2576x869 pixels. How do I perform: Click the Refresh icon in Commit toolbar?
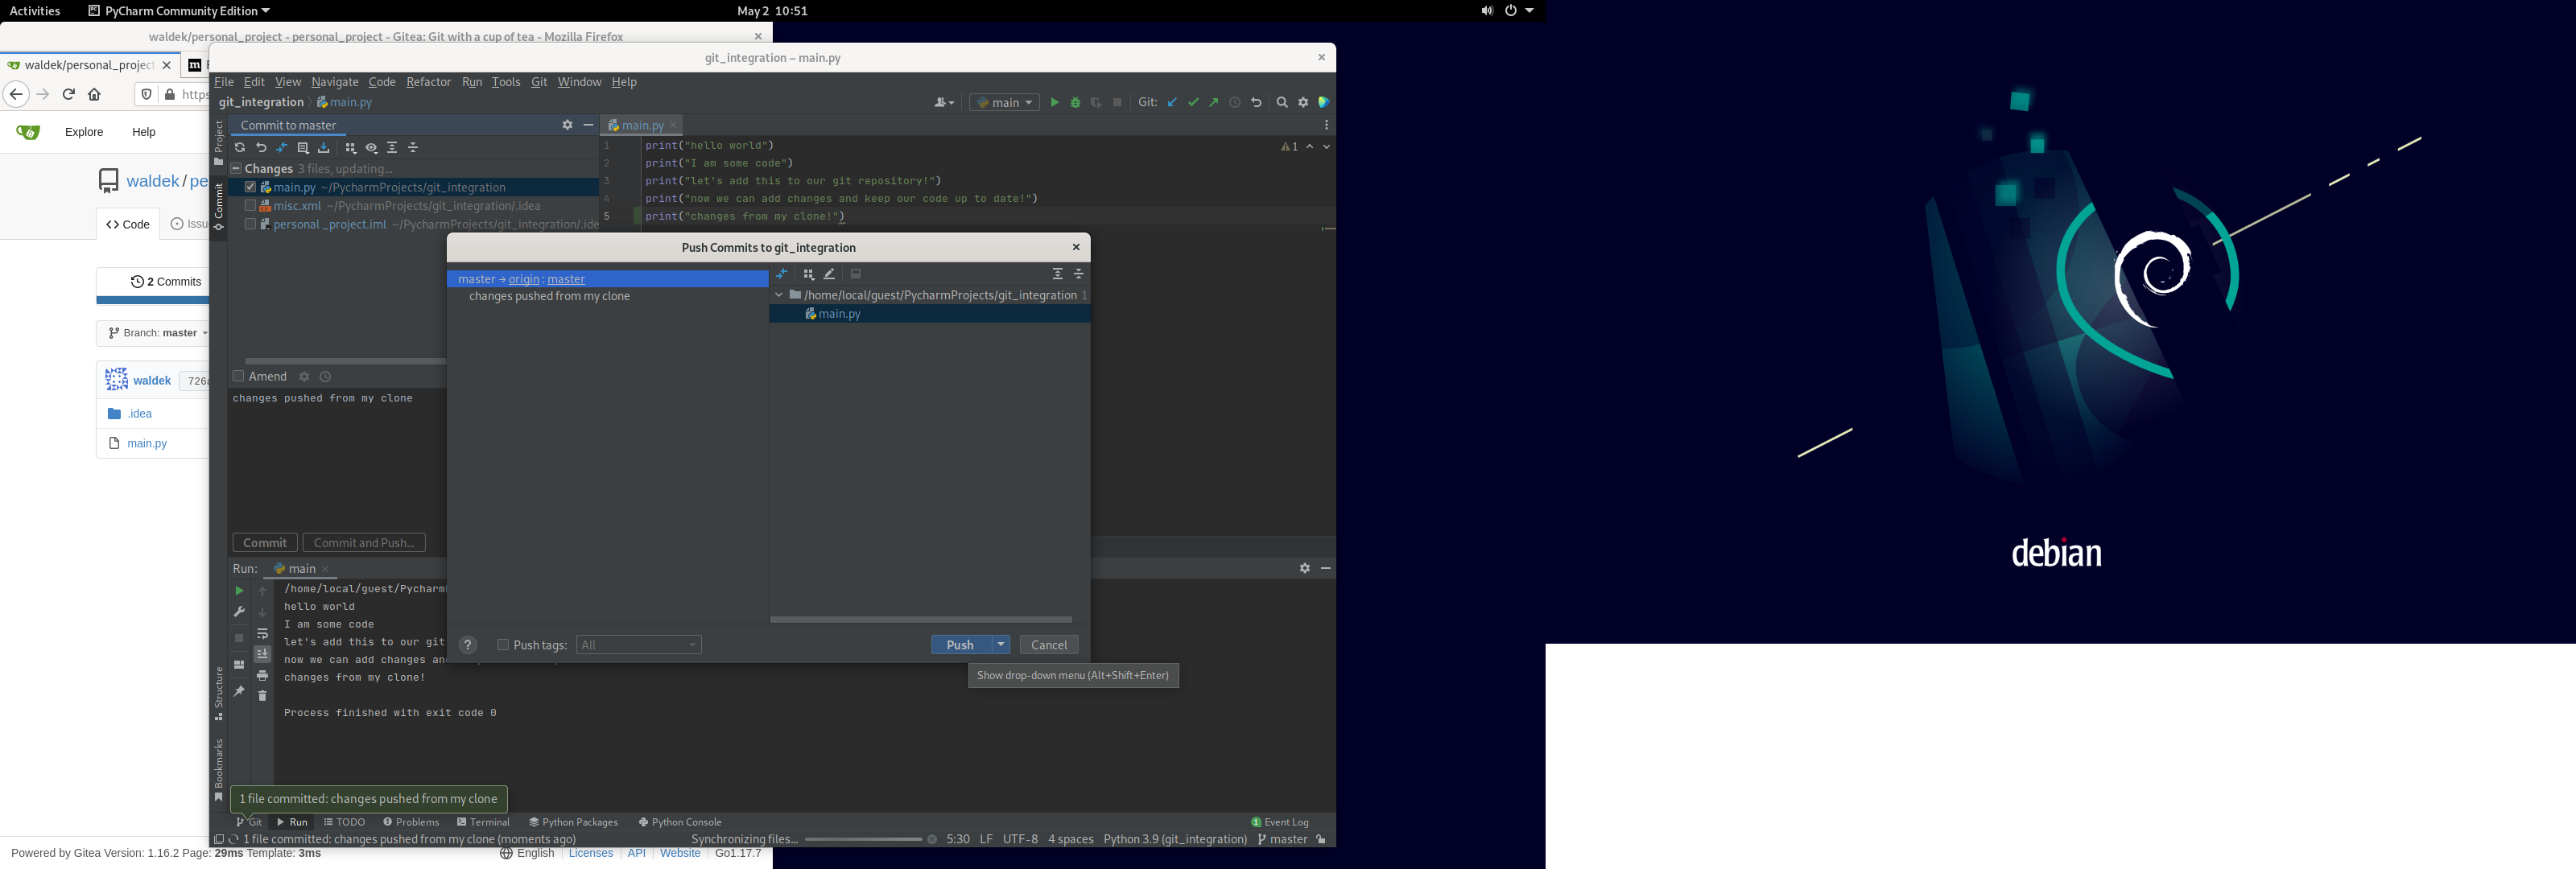[240, 148]
